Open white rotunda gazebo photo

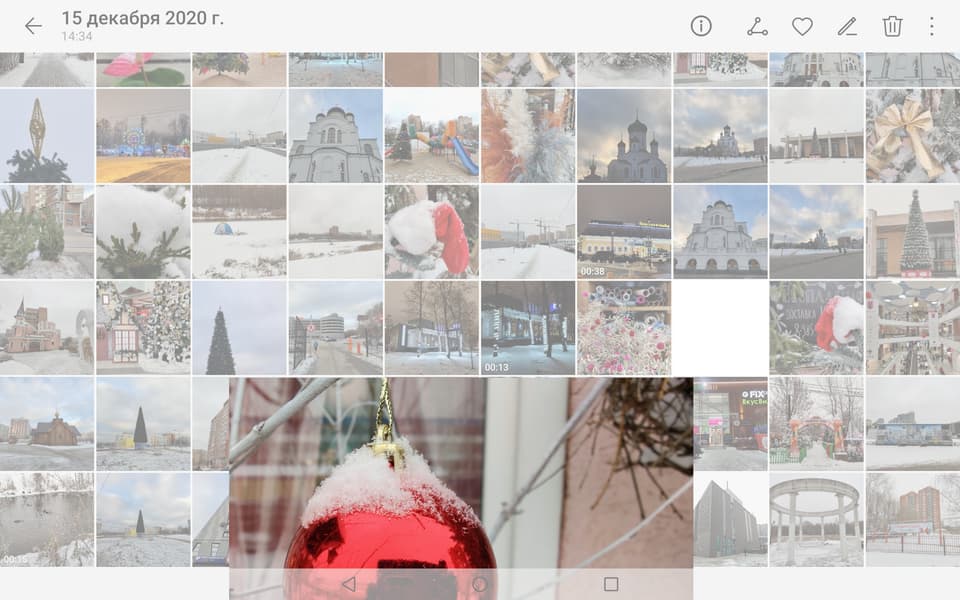point(816,519)
